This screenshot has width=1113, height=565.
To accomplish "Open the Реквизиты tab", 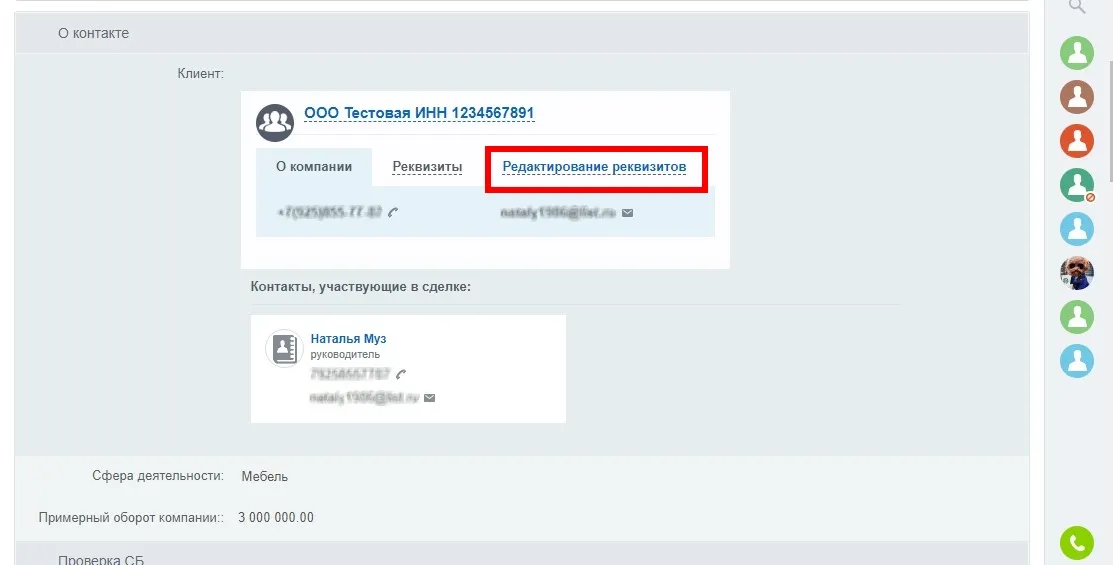I will point(427,167).
